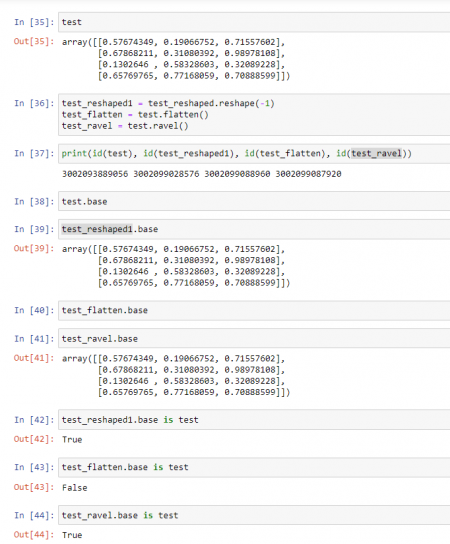Viewport: 450px width, 544px height.
Task: Click the In [41] prompt label
Action: click(34, 339)
